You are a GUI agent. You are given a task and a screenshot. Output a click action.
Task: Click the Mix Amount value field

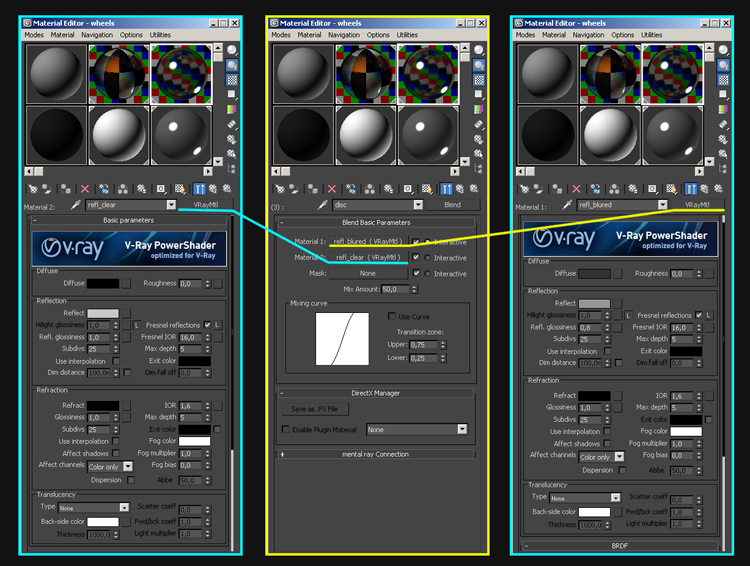(x=368, y=289)
